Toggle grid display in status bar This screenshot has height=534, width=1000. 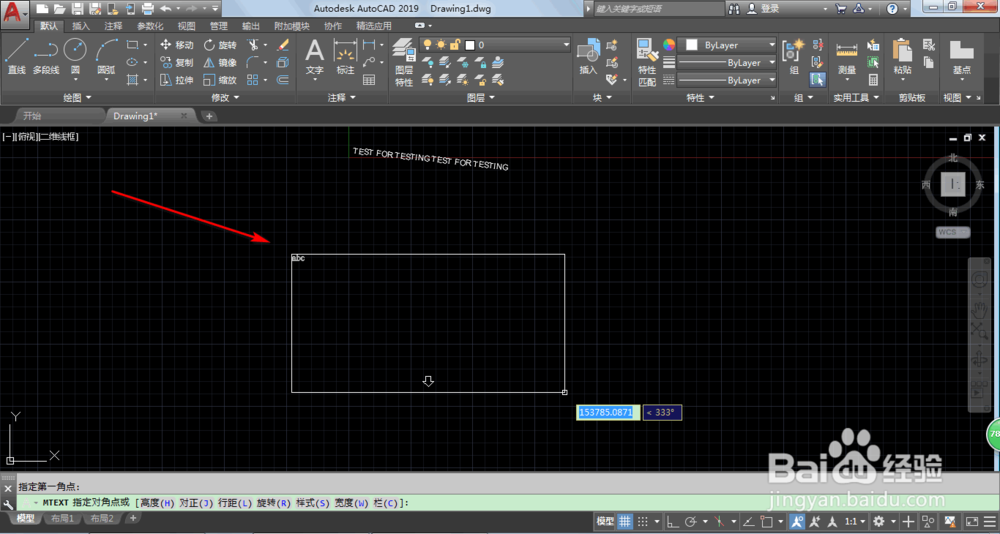[x=624, y=521]
